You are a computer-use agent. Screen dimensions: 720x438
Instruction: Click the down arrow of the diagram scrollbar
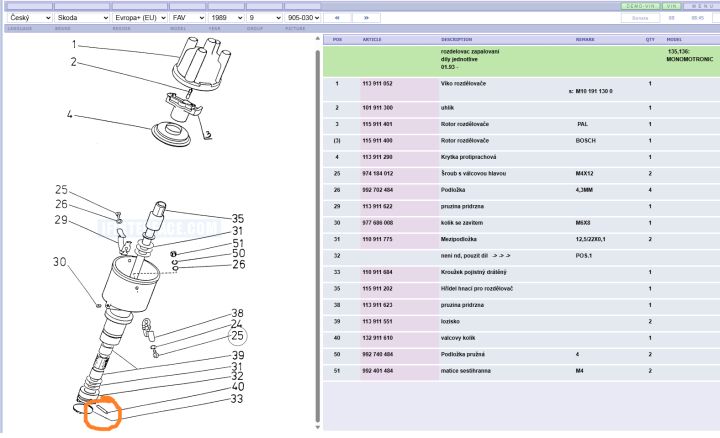(317, 427)
